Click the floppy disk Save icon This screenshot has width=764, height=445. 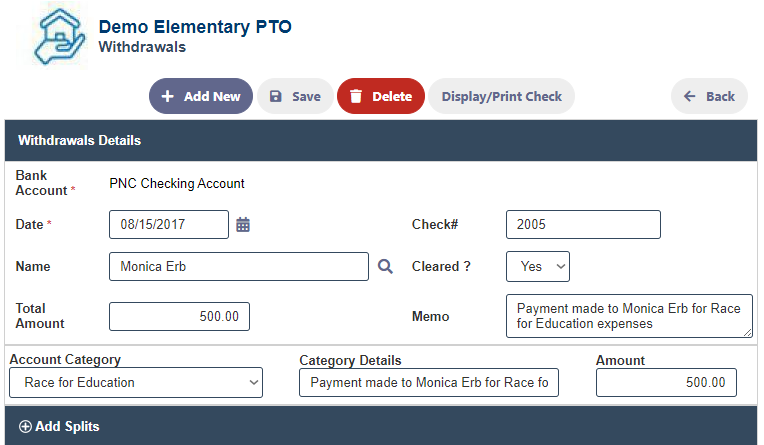pyautogui.click(x=276, y=96)
